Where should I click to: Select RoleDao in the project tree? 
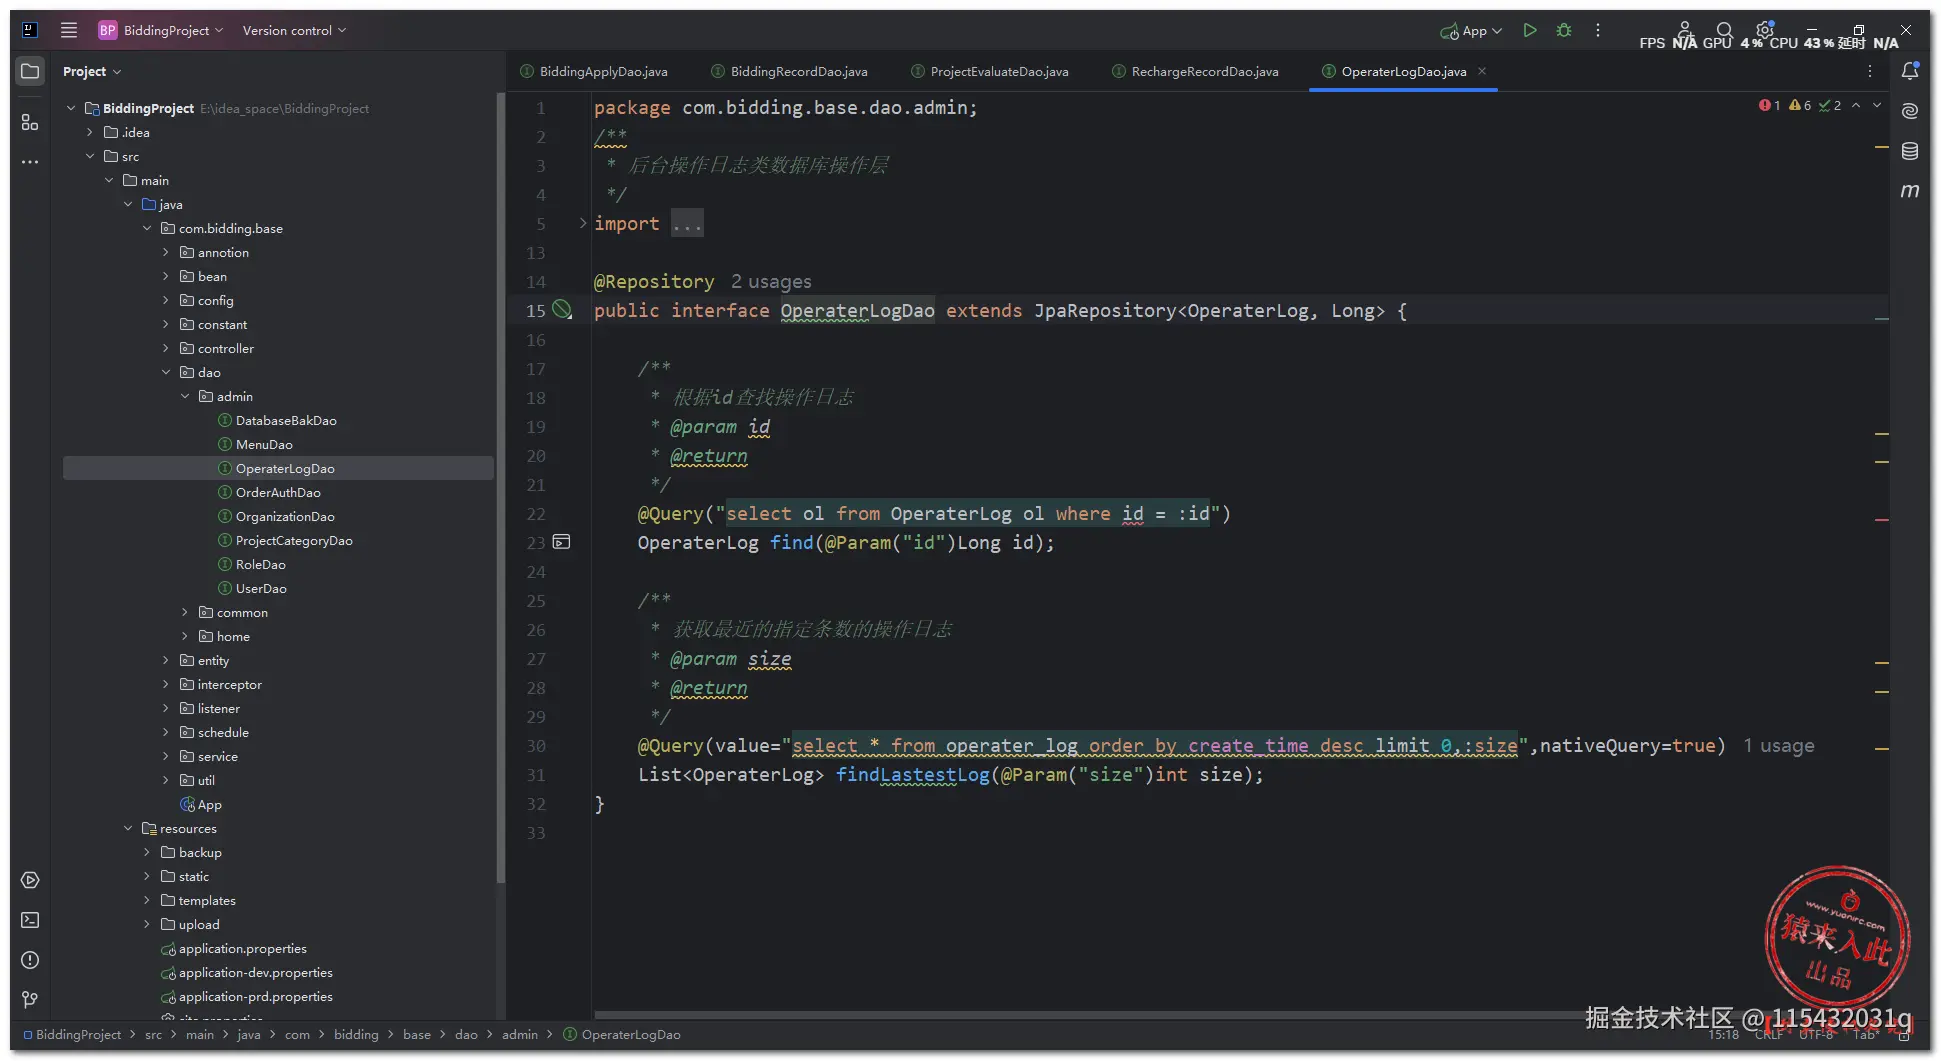tap(261, 564)
